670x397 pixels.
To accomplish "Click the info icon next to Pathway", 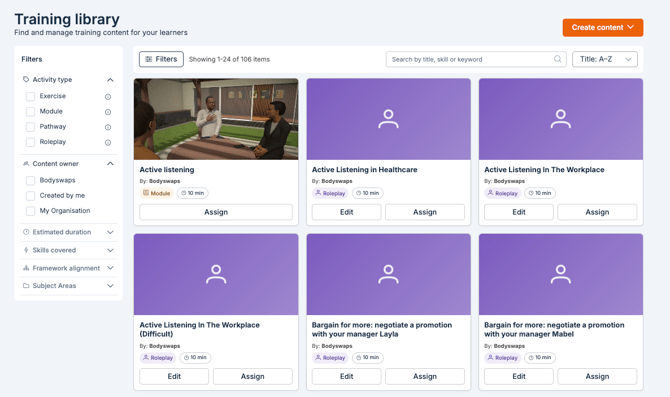I will coord(108,127).
